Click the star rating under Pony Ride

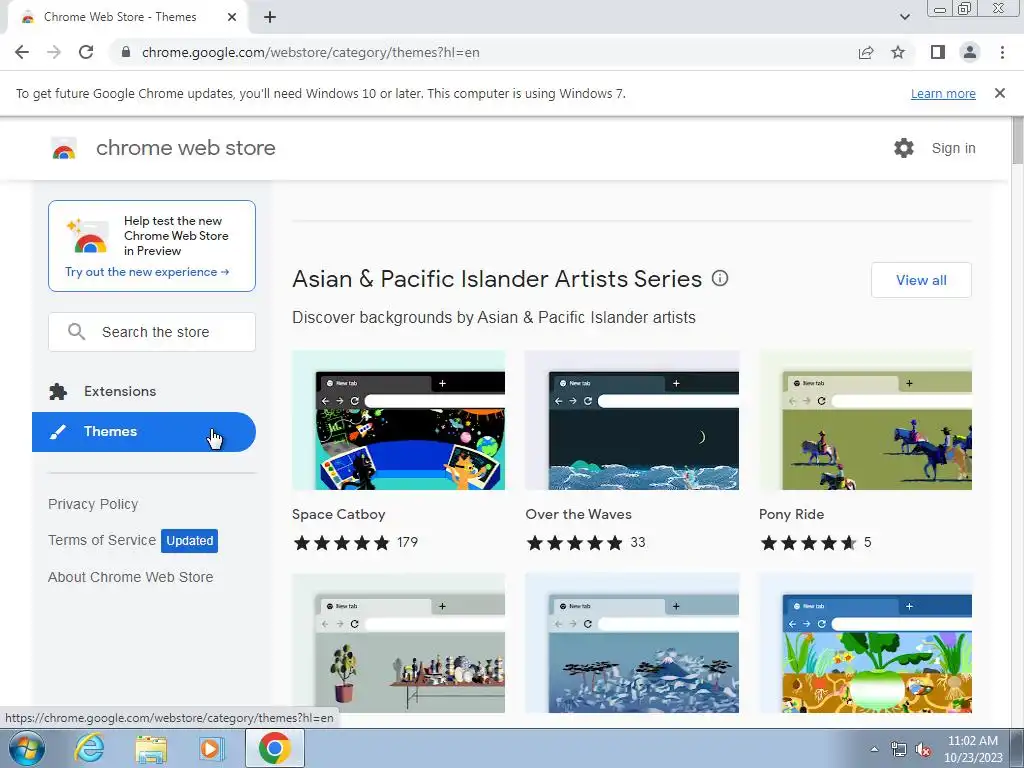coord(808,543)
